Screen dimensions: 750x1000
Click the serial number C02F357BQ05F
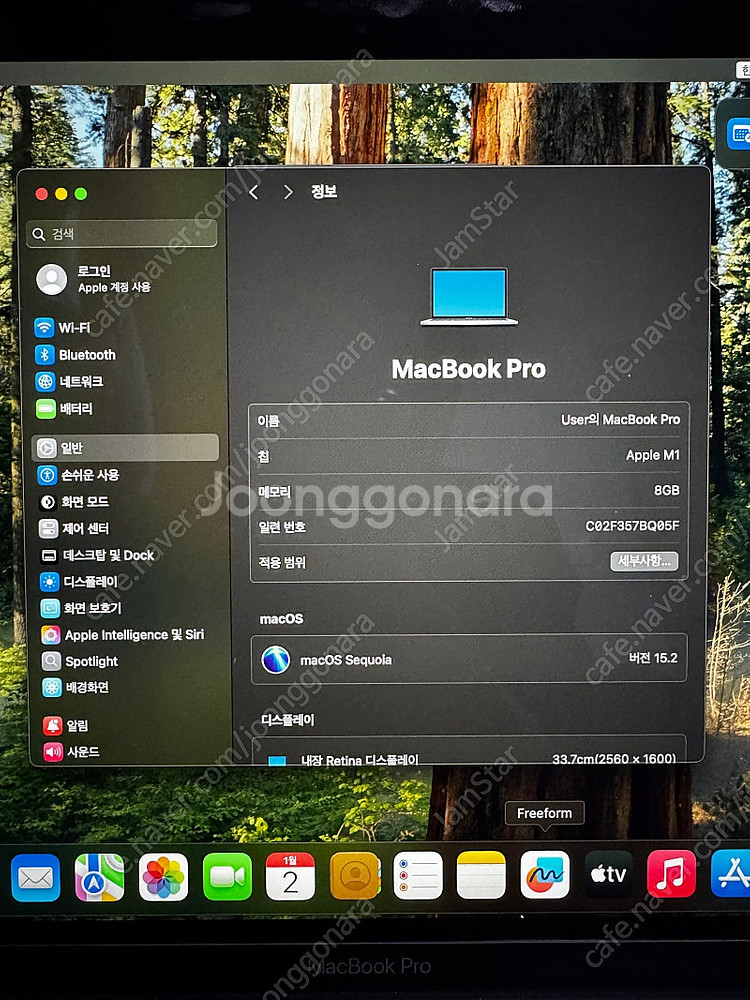tap(632, 526)
